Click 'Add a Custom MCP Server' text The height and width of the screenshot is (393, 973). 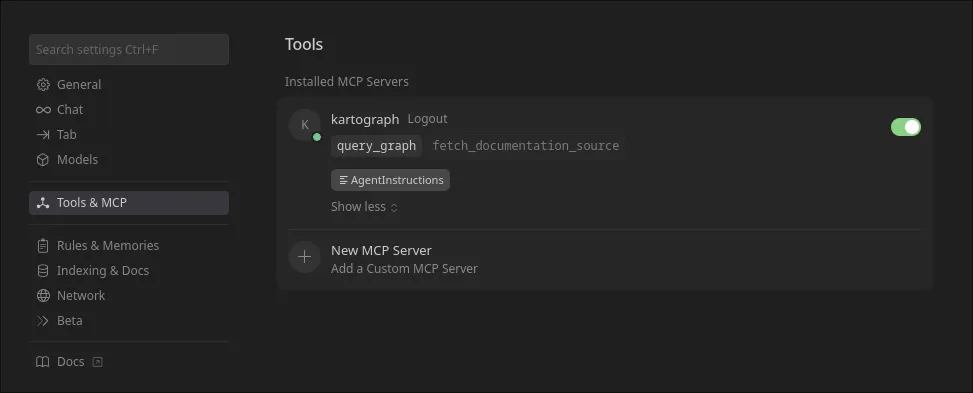404,269
